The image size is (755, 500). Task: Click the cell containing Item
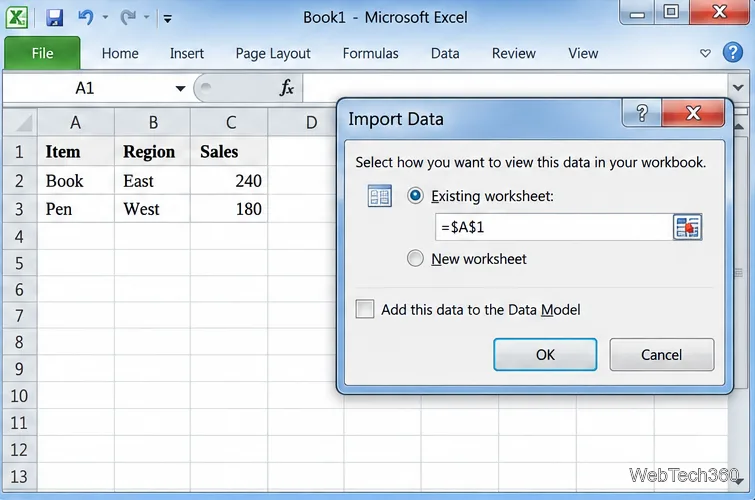76,152
